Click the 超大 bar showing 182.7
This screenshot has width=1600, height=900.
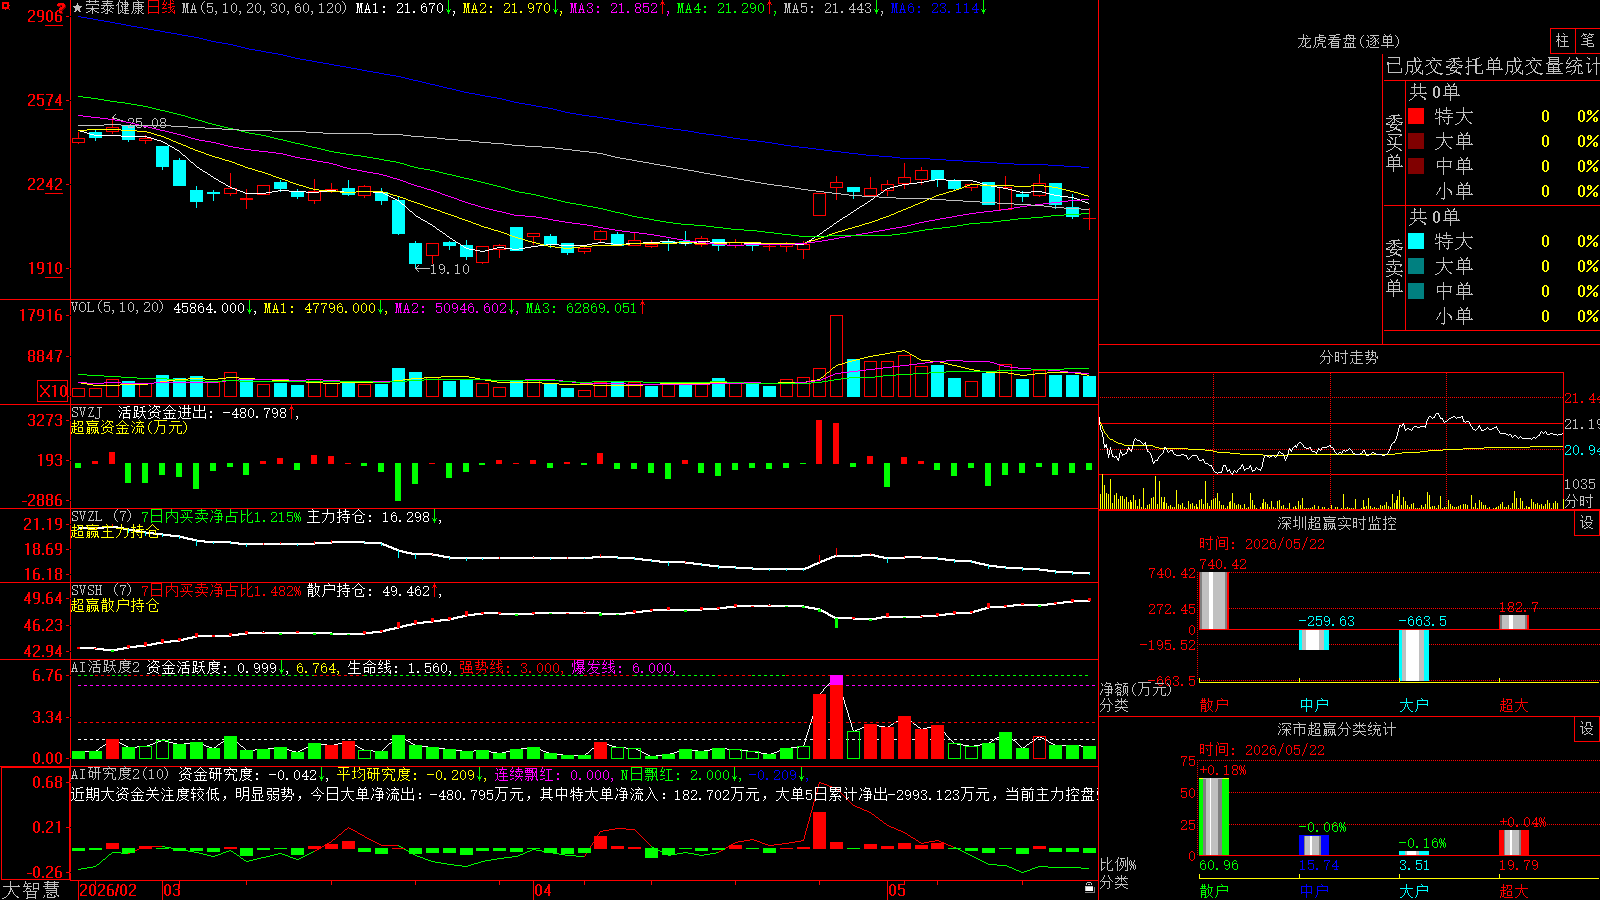coord(1514,622)
